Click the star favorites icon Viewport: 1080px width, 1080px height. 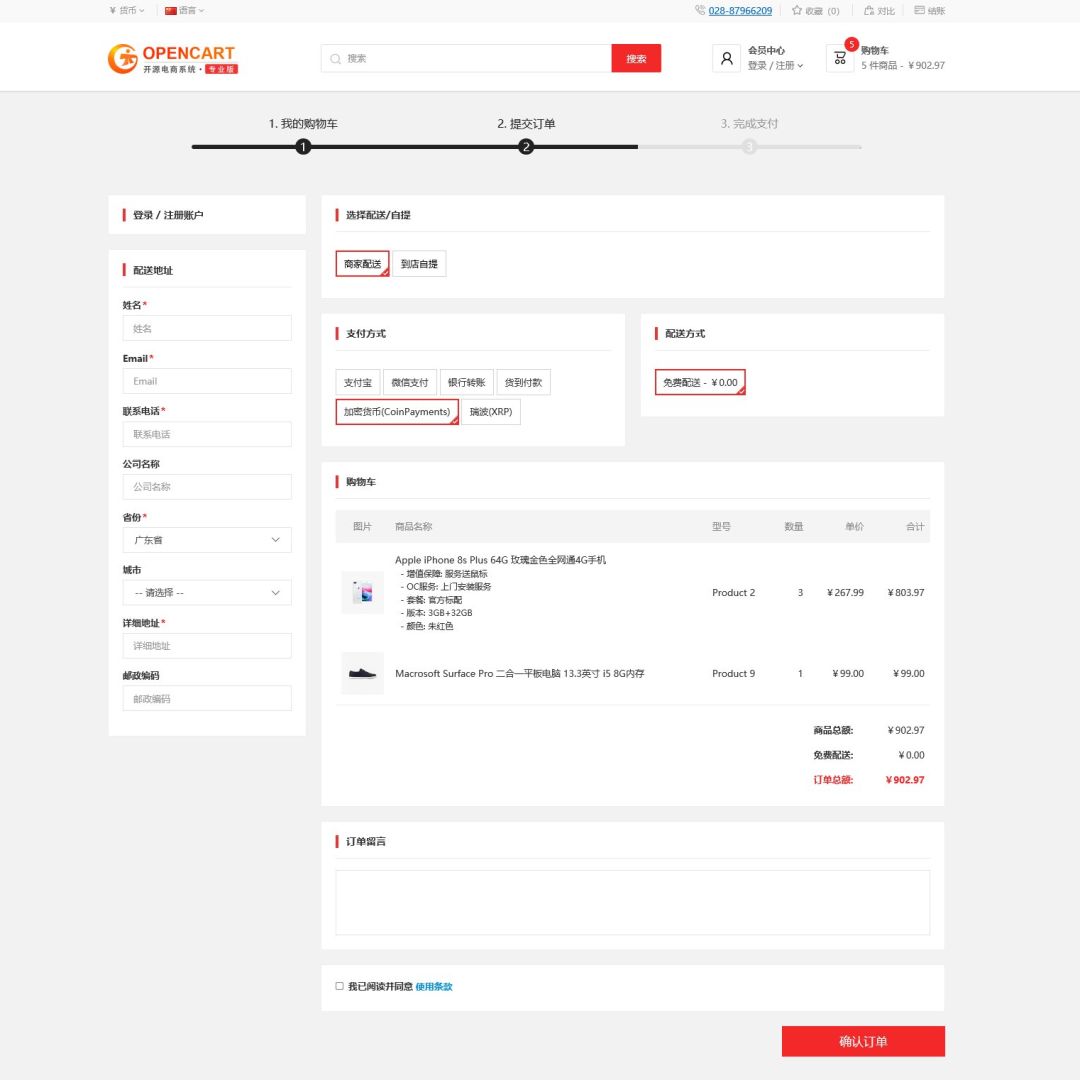pyautogui.click(x=797, y=10)
